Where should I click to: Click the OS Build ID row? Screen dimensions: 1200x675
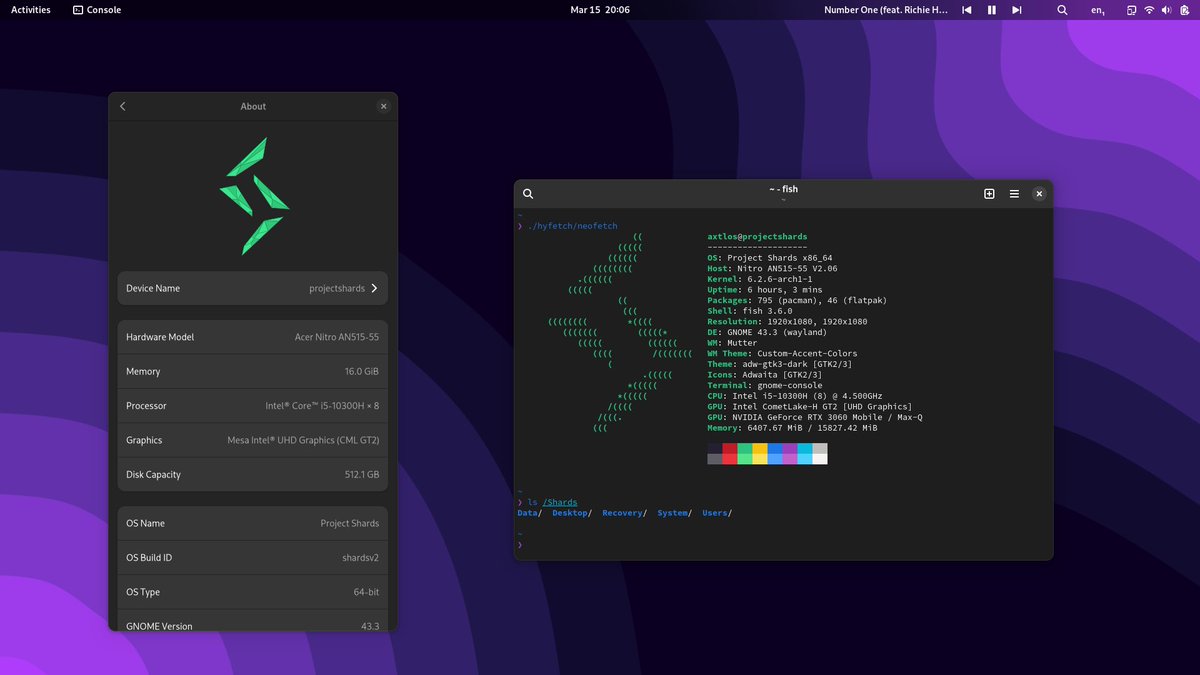point(253,557)
